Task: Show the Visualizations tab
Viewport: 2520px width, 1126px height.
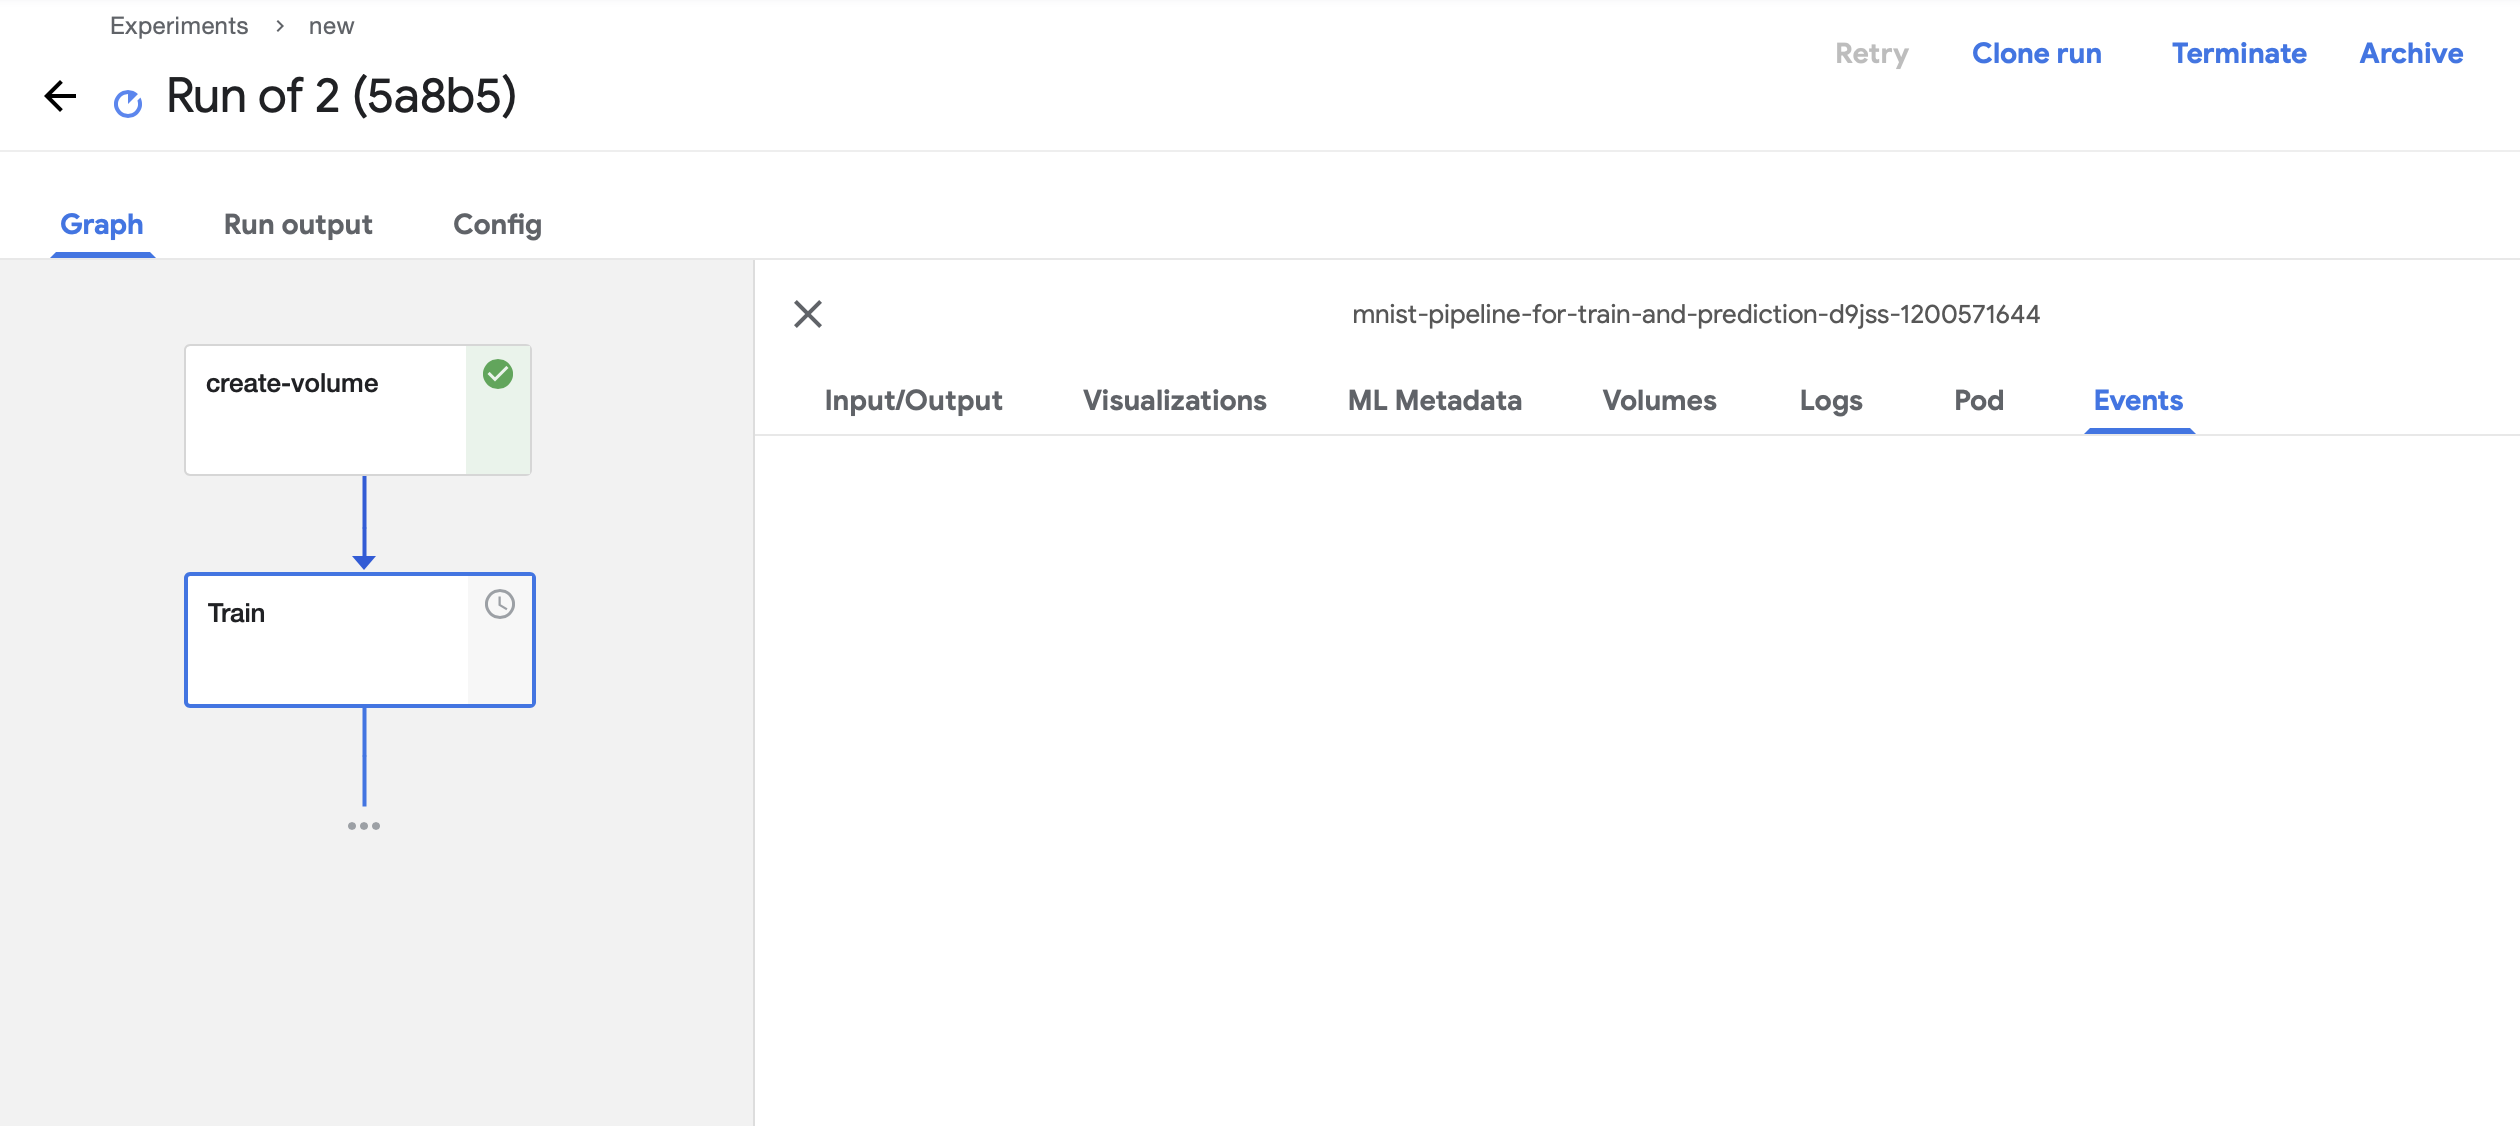Action: pyautogui.click(x=1175, y=400)
